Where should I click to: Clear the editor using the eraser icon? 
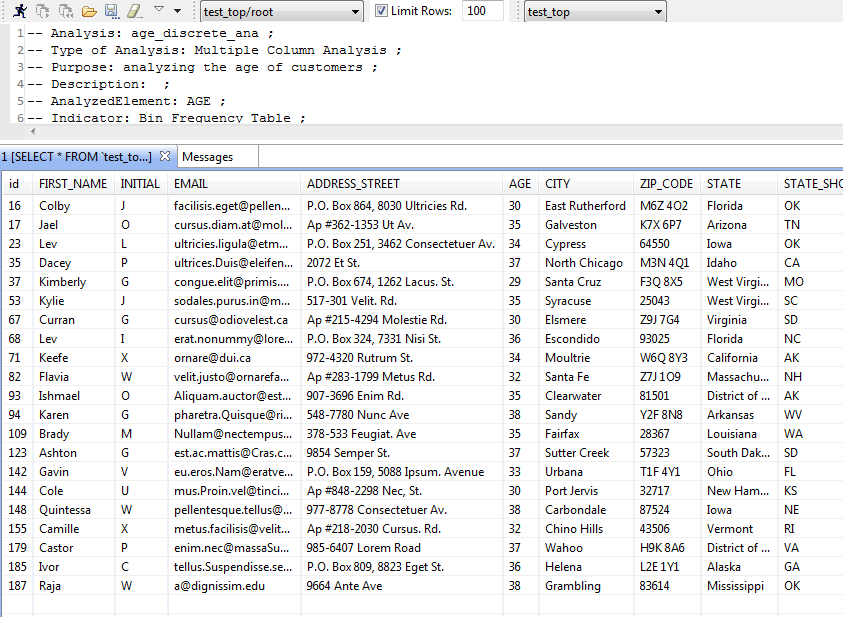[133, 11]
